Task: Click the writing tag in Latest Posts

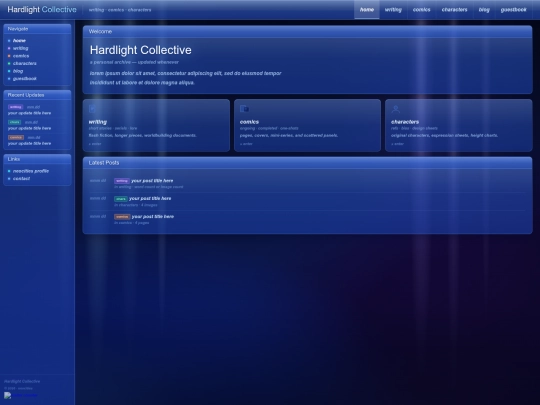Action: pyautogui.click(x=122, y=181)
